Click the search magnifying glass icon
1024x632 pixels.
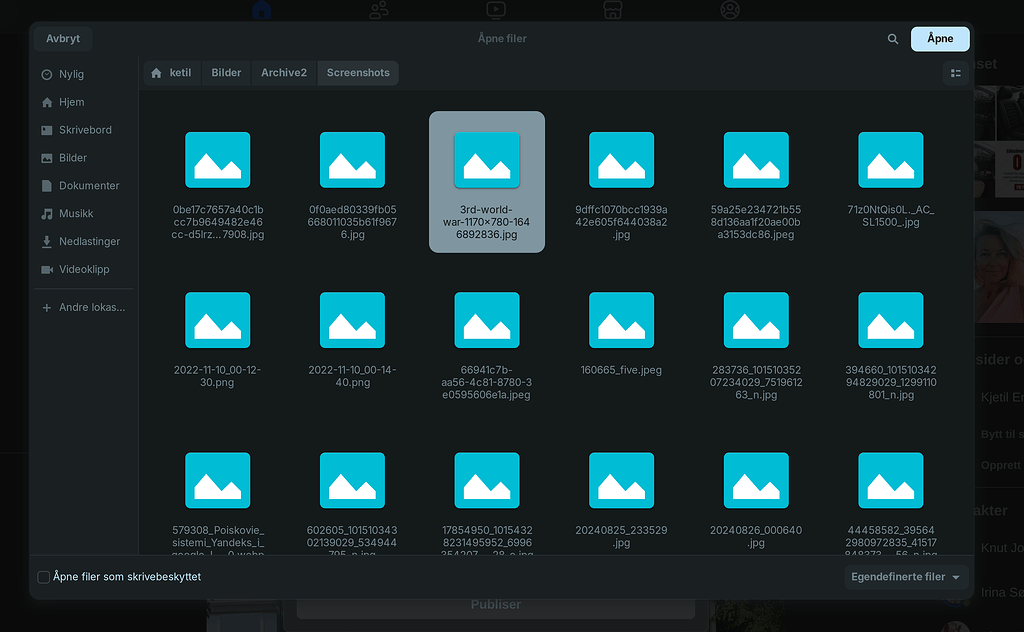pyautogui.click(x=893, y=38)
